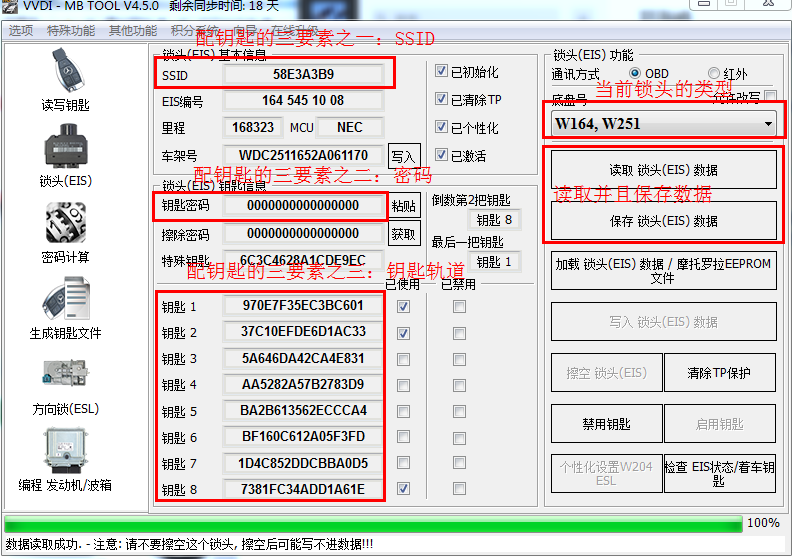Click the 车架号 field WDC2511652A061170
Viewport: 792px width, 559px height.
pyautogui.click(x=303, y=155)
